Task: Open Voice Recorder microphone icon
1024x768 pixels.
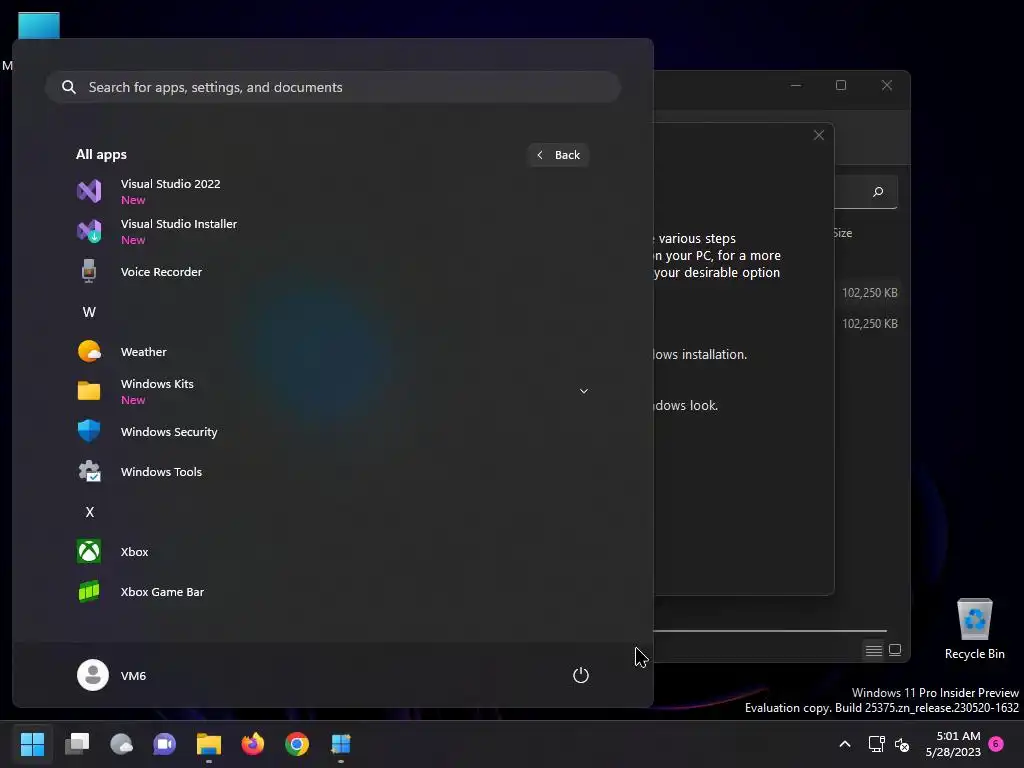Action: click(89, 271)
